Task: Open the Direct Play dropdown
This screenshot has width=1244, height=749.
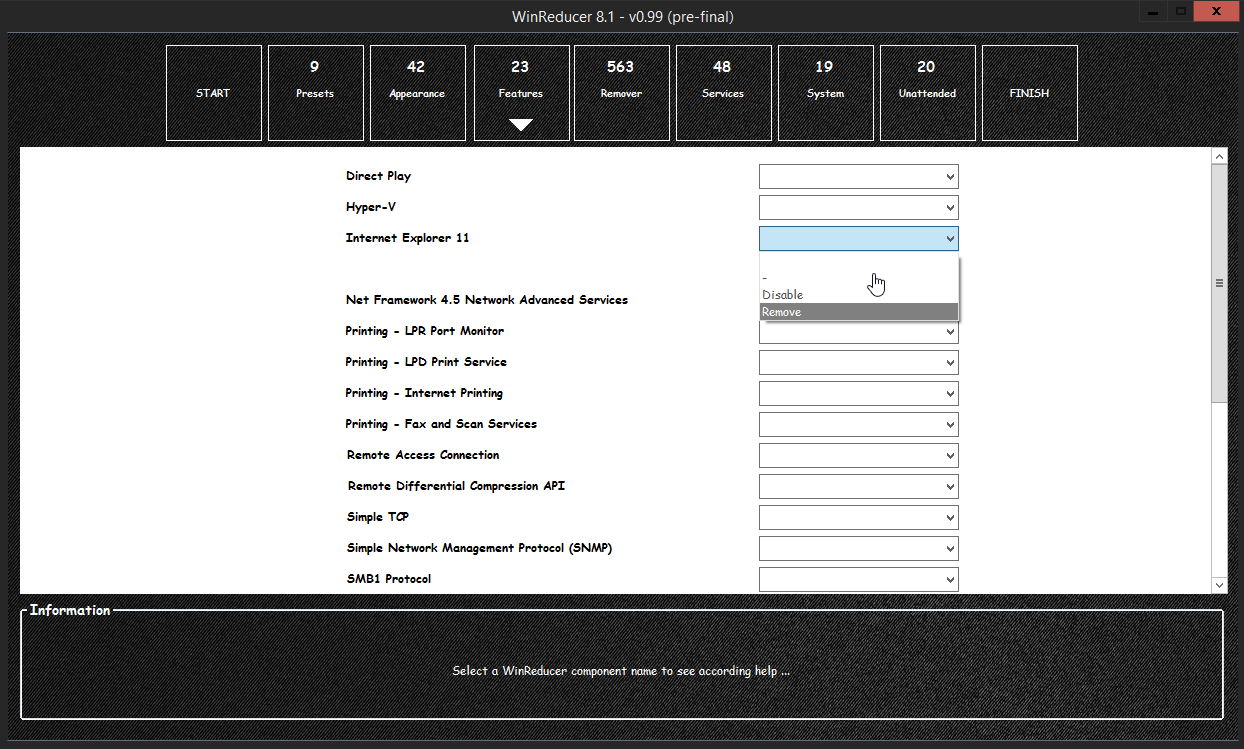Action: pyautogui.click(x=858, y=177)
